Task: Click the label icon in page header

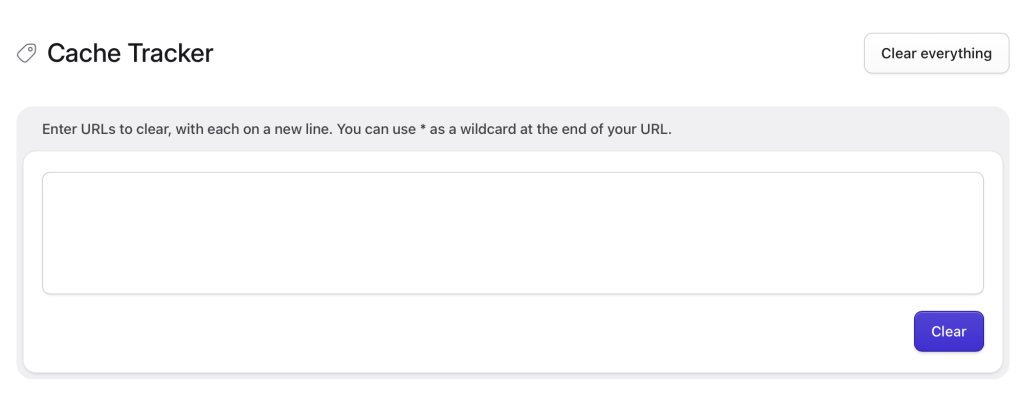Action: coord(27,53)
